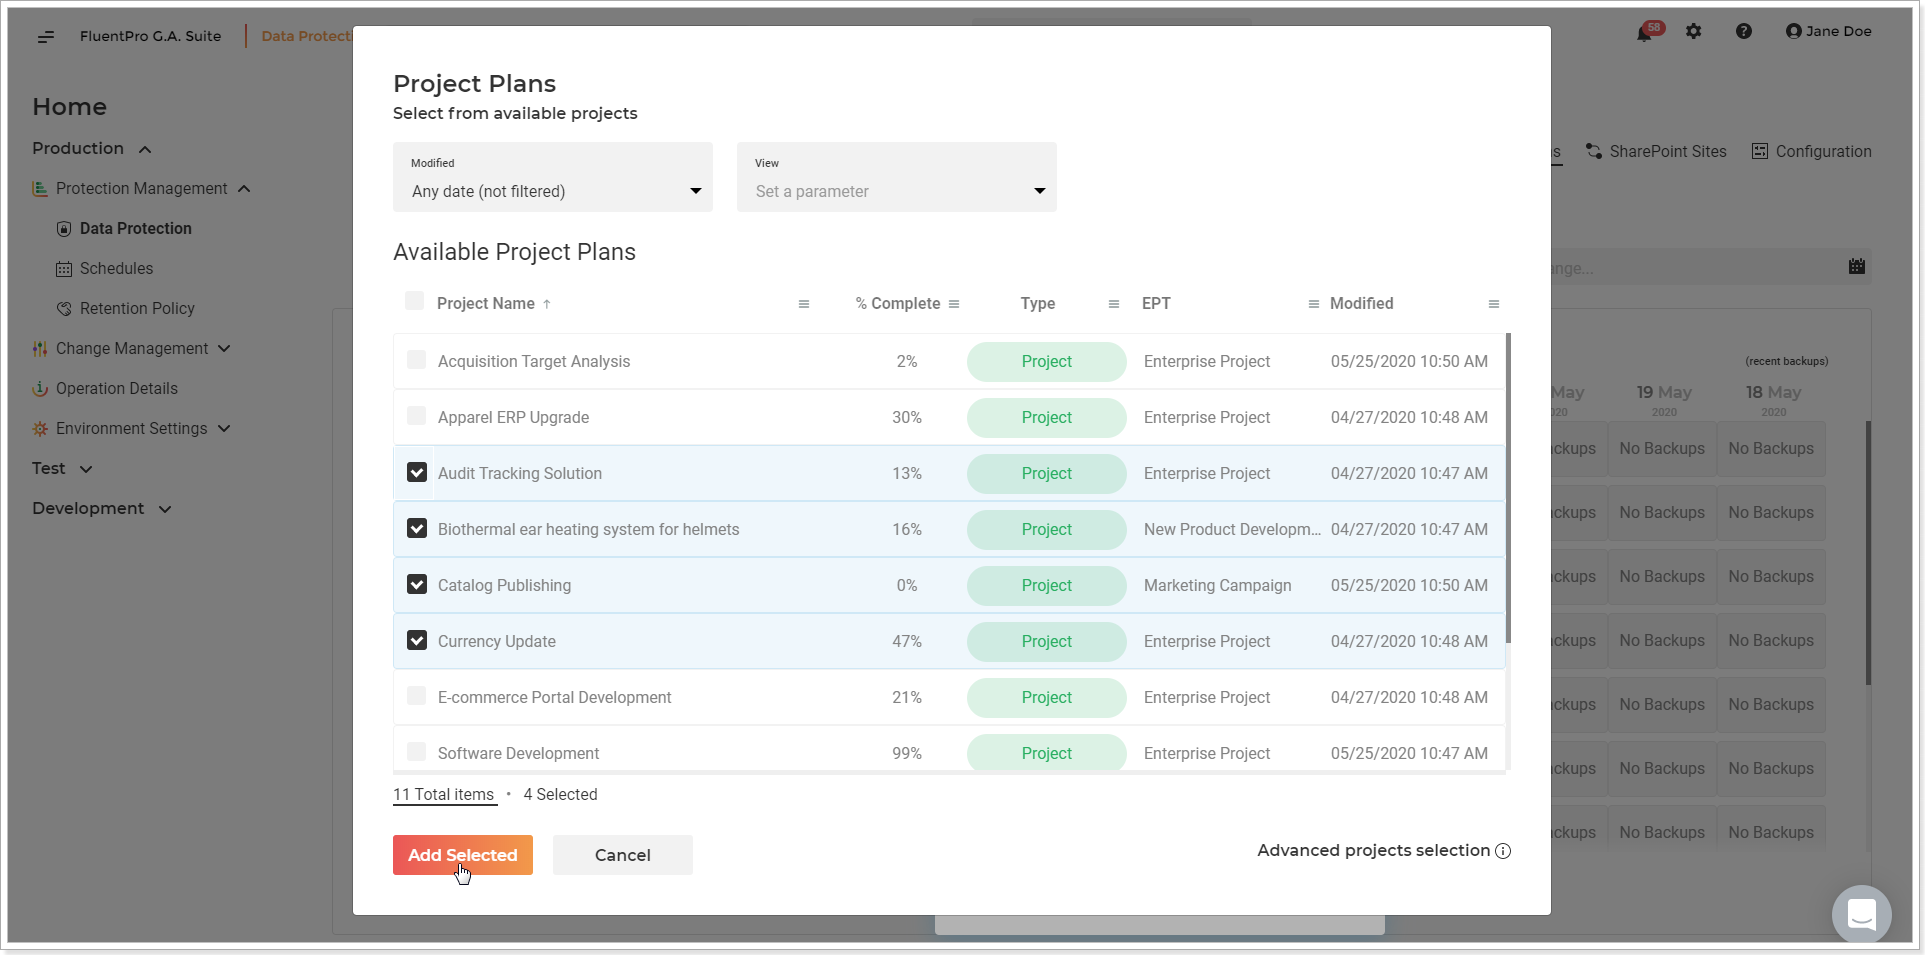Collapse the Production section chevron
Image resolution: width=1925 pixels, height=955 pixels.
coord(145,149)
